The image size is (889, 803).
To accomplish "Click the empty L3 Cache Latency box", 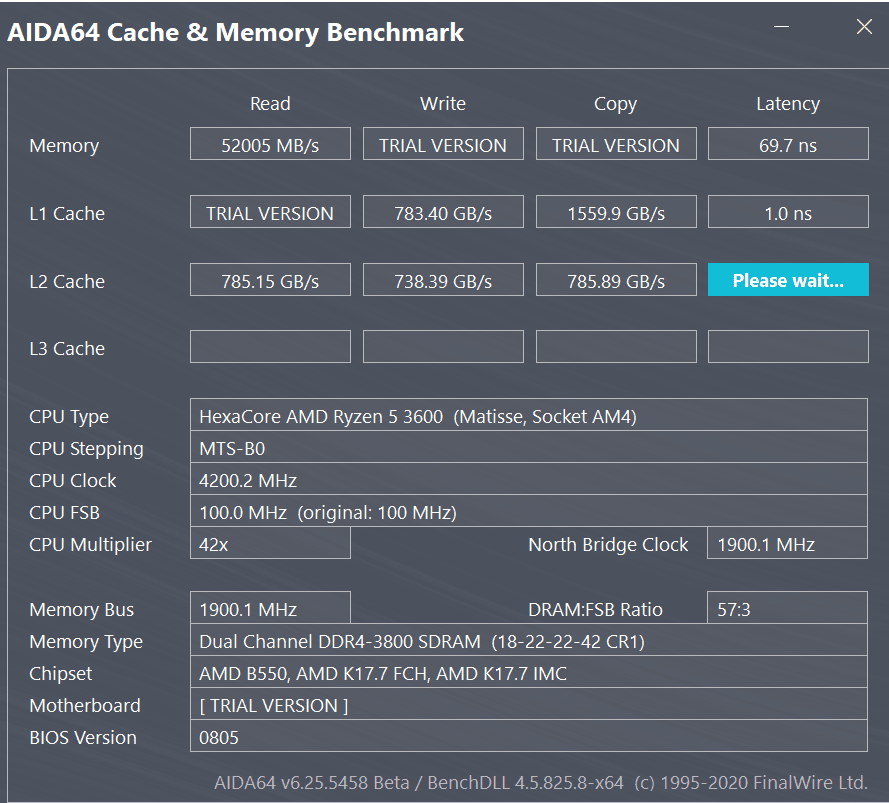I will coord(788,346).
